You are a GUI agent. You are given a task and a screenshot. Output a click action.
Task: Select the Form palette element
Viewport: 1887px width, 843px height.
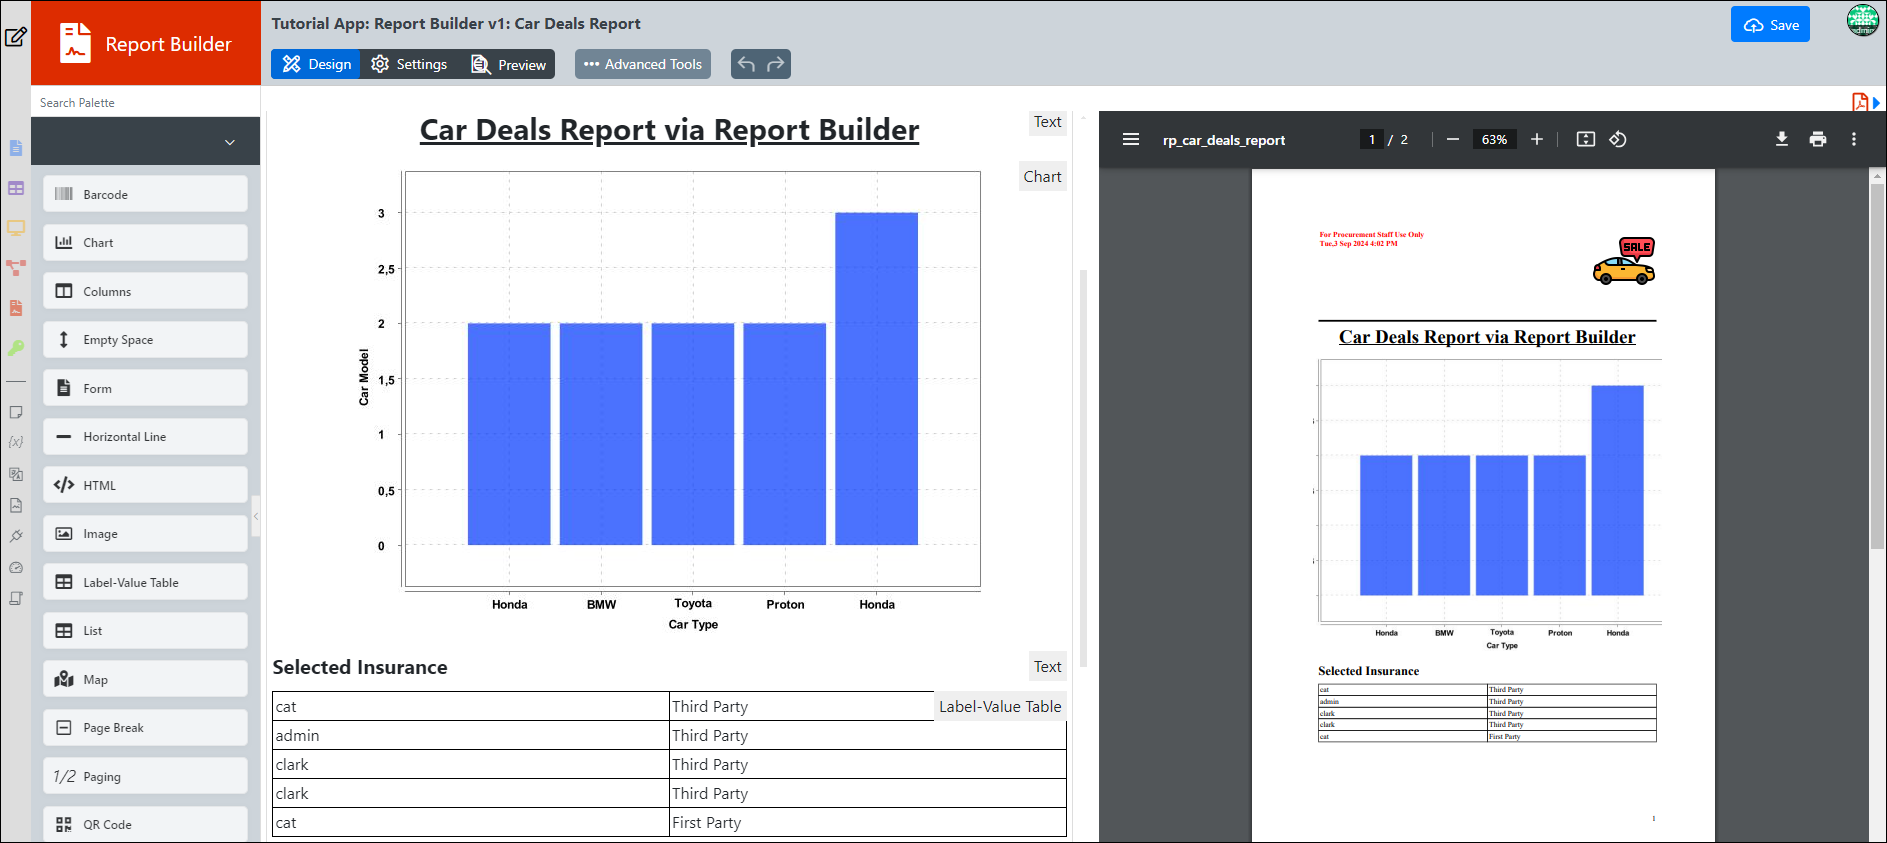(145, 388)
